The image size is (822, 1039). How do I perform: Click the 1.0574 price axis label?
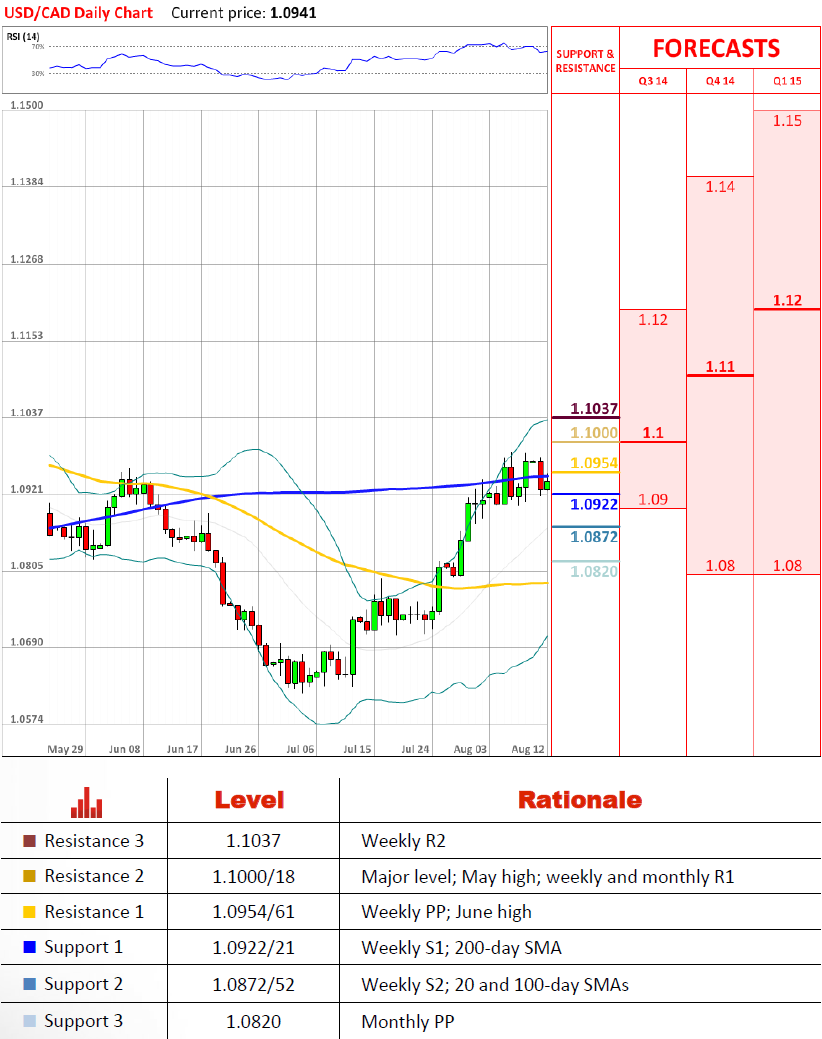point(26,719)
